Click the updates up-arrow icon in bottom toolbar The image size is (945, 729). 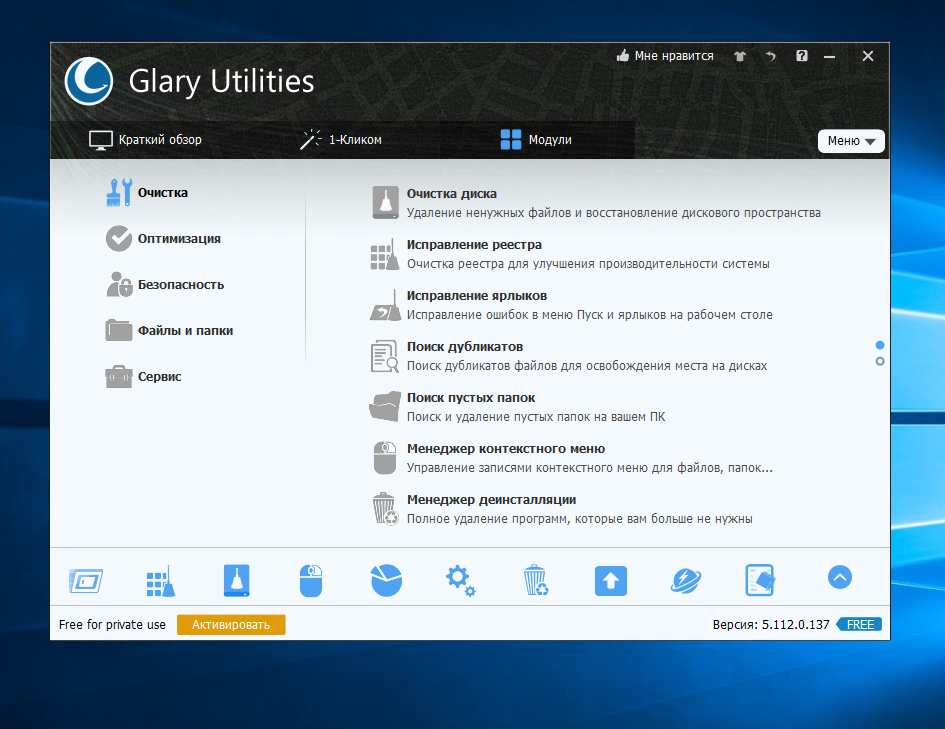click(x=611, y=578)
